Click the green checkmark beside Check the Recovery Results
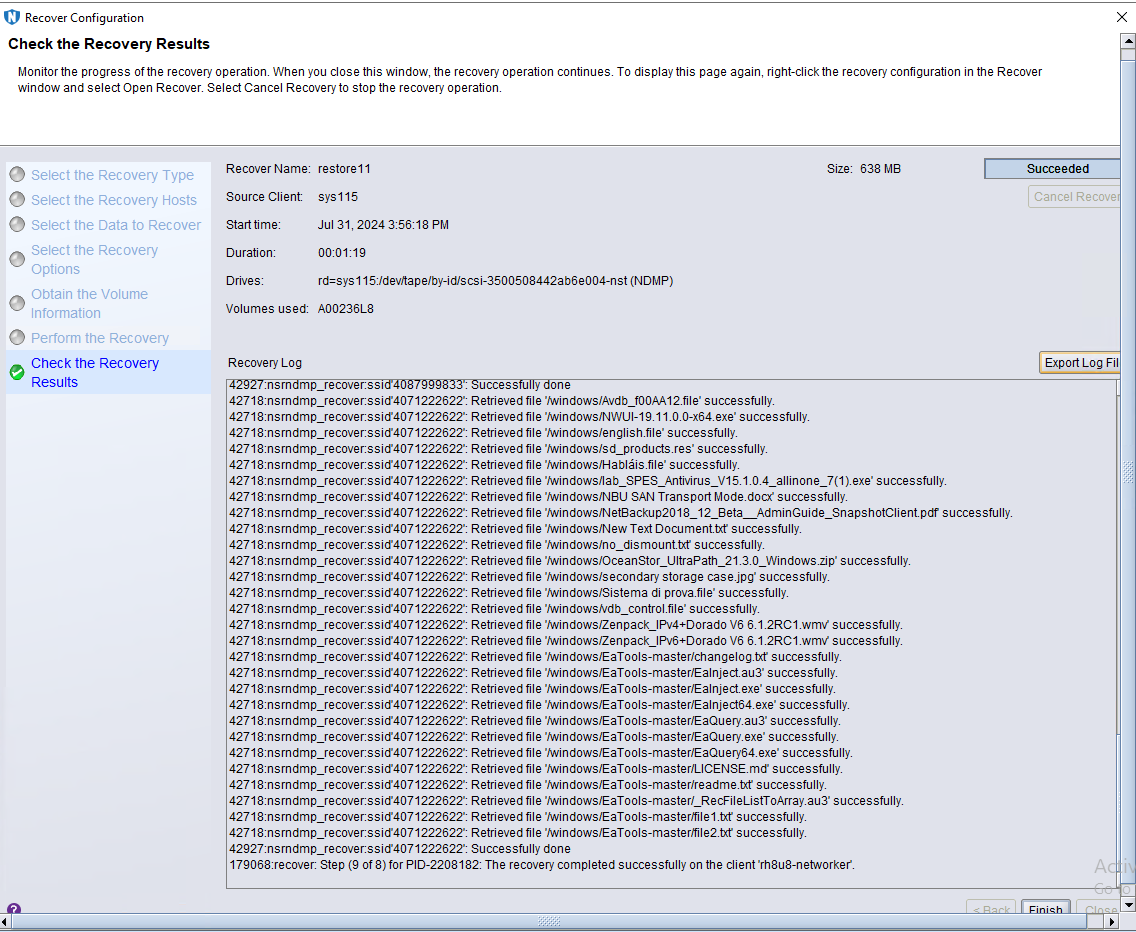Image resolution: width=1136 pixels, height=932 pixels. [x=17, y=373]
